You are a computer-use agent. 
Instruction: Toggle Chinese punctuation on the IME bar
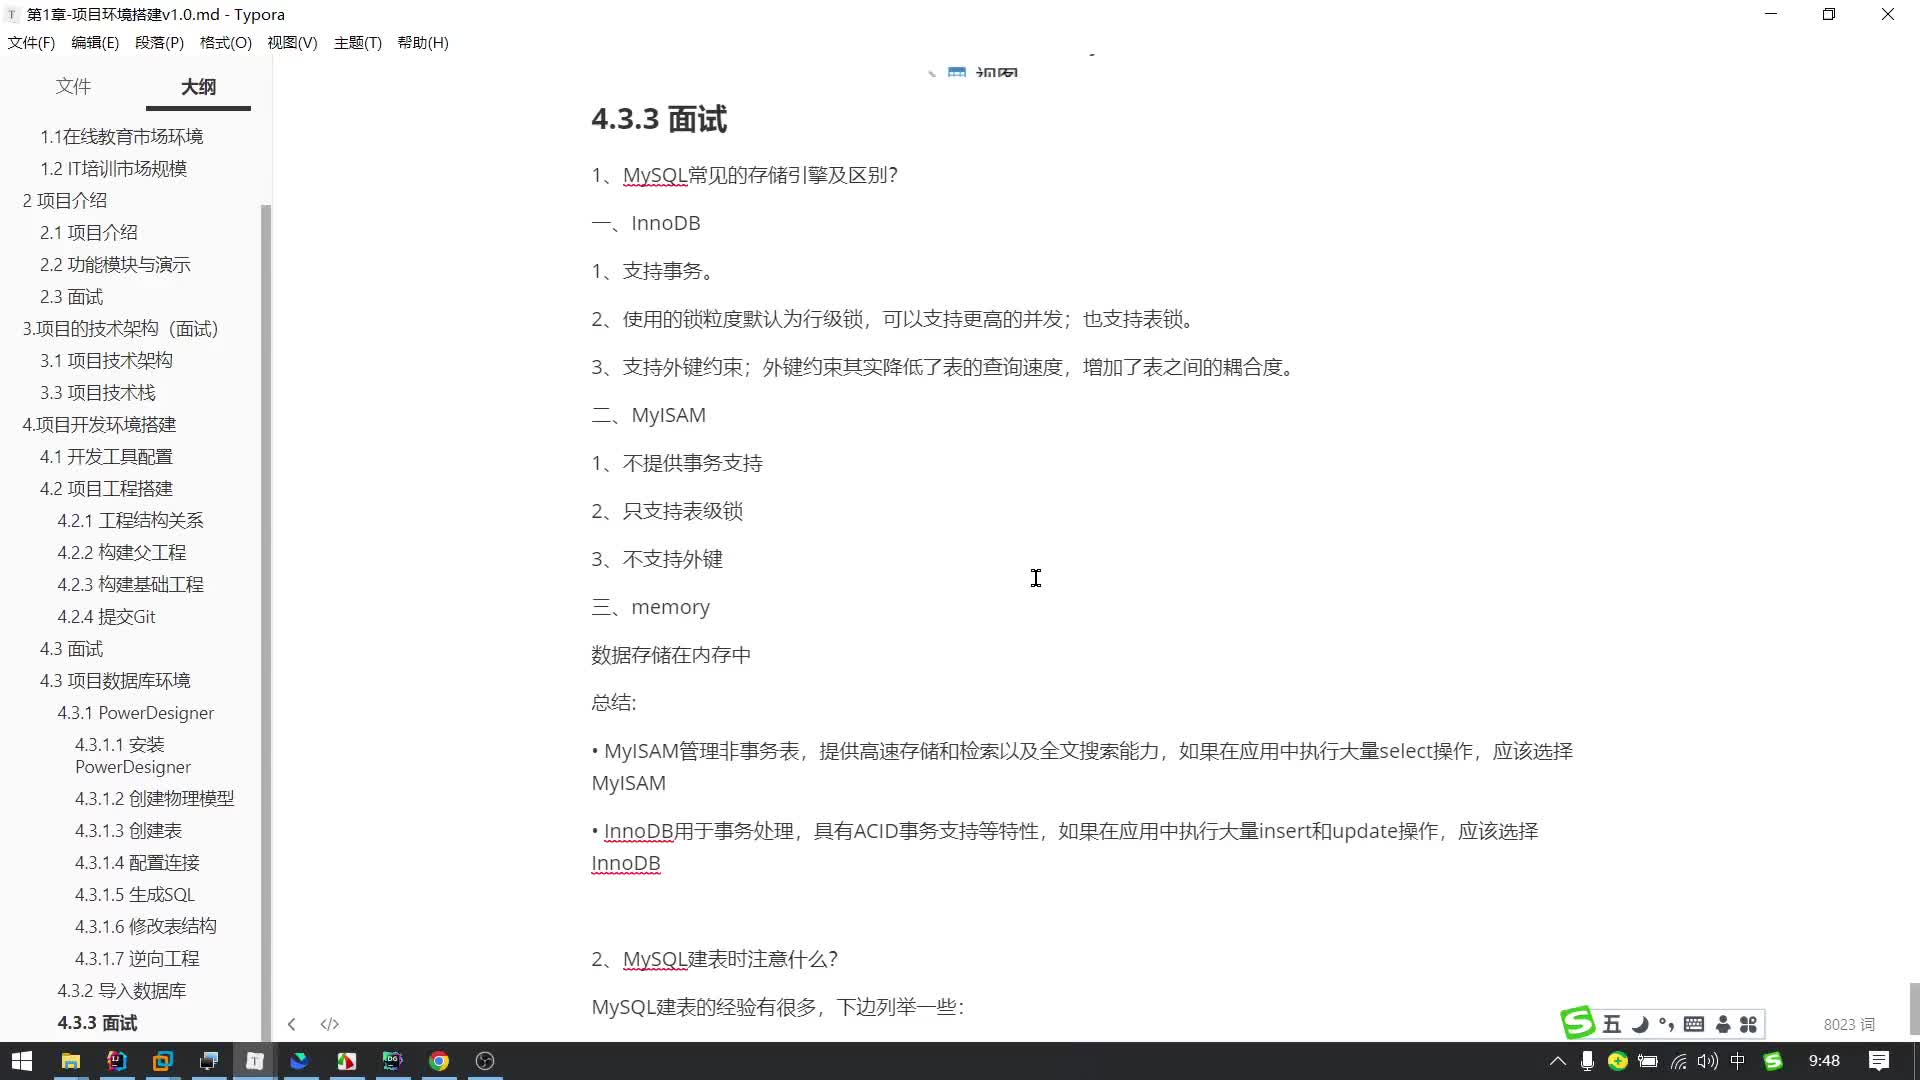pos(1666,1024)
